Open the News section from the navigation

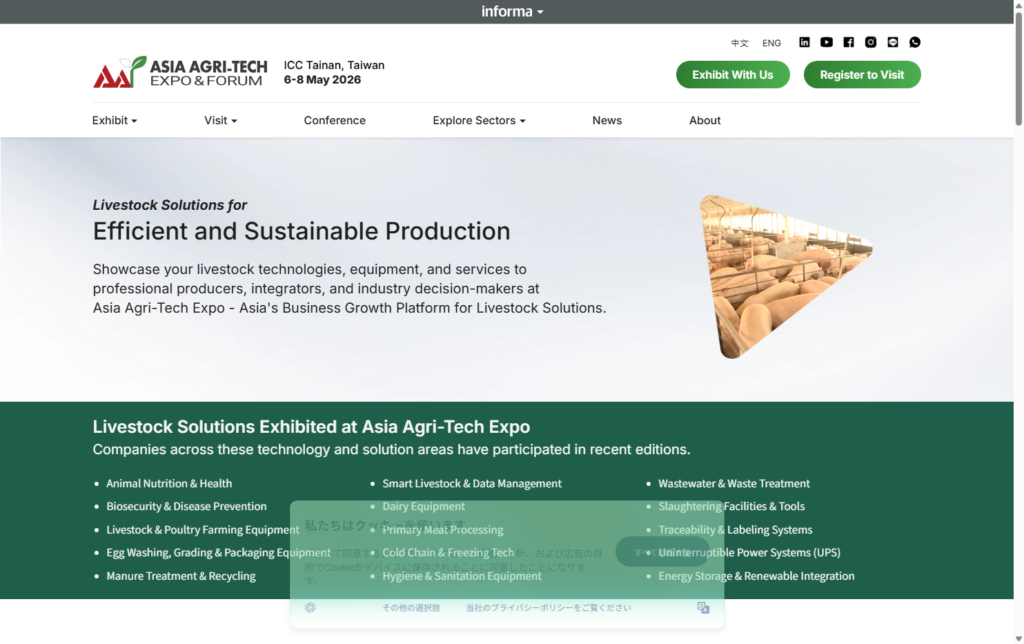click(607, 120)
